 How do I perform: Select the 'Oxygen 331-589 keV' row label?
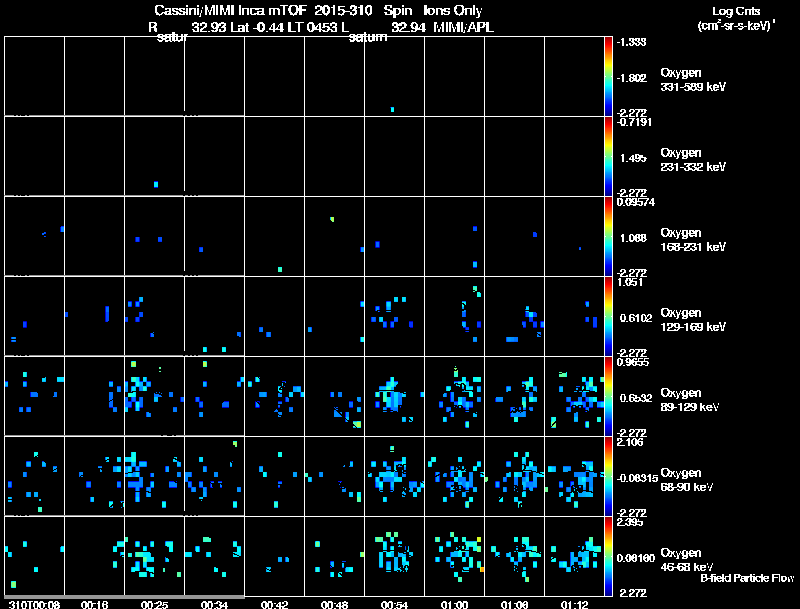tap(693, 80)
